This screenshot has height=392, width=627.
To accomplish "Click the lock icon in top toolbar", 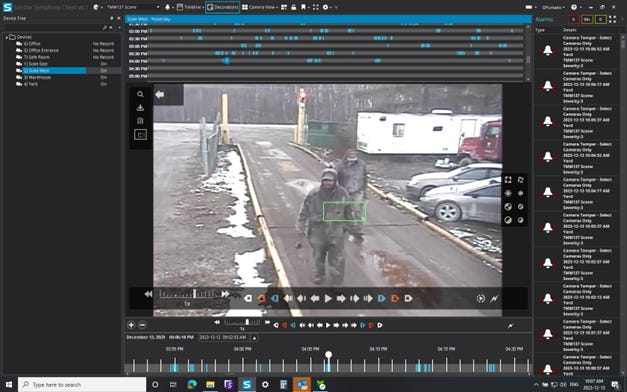I will pos(294,7).
